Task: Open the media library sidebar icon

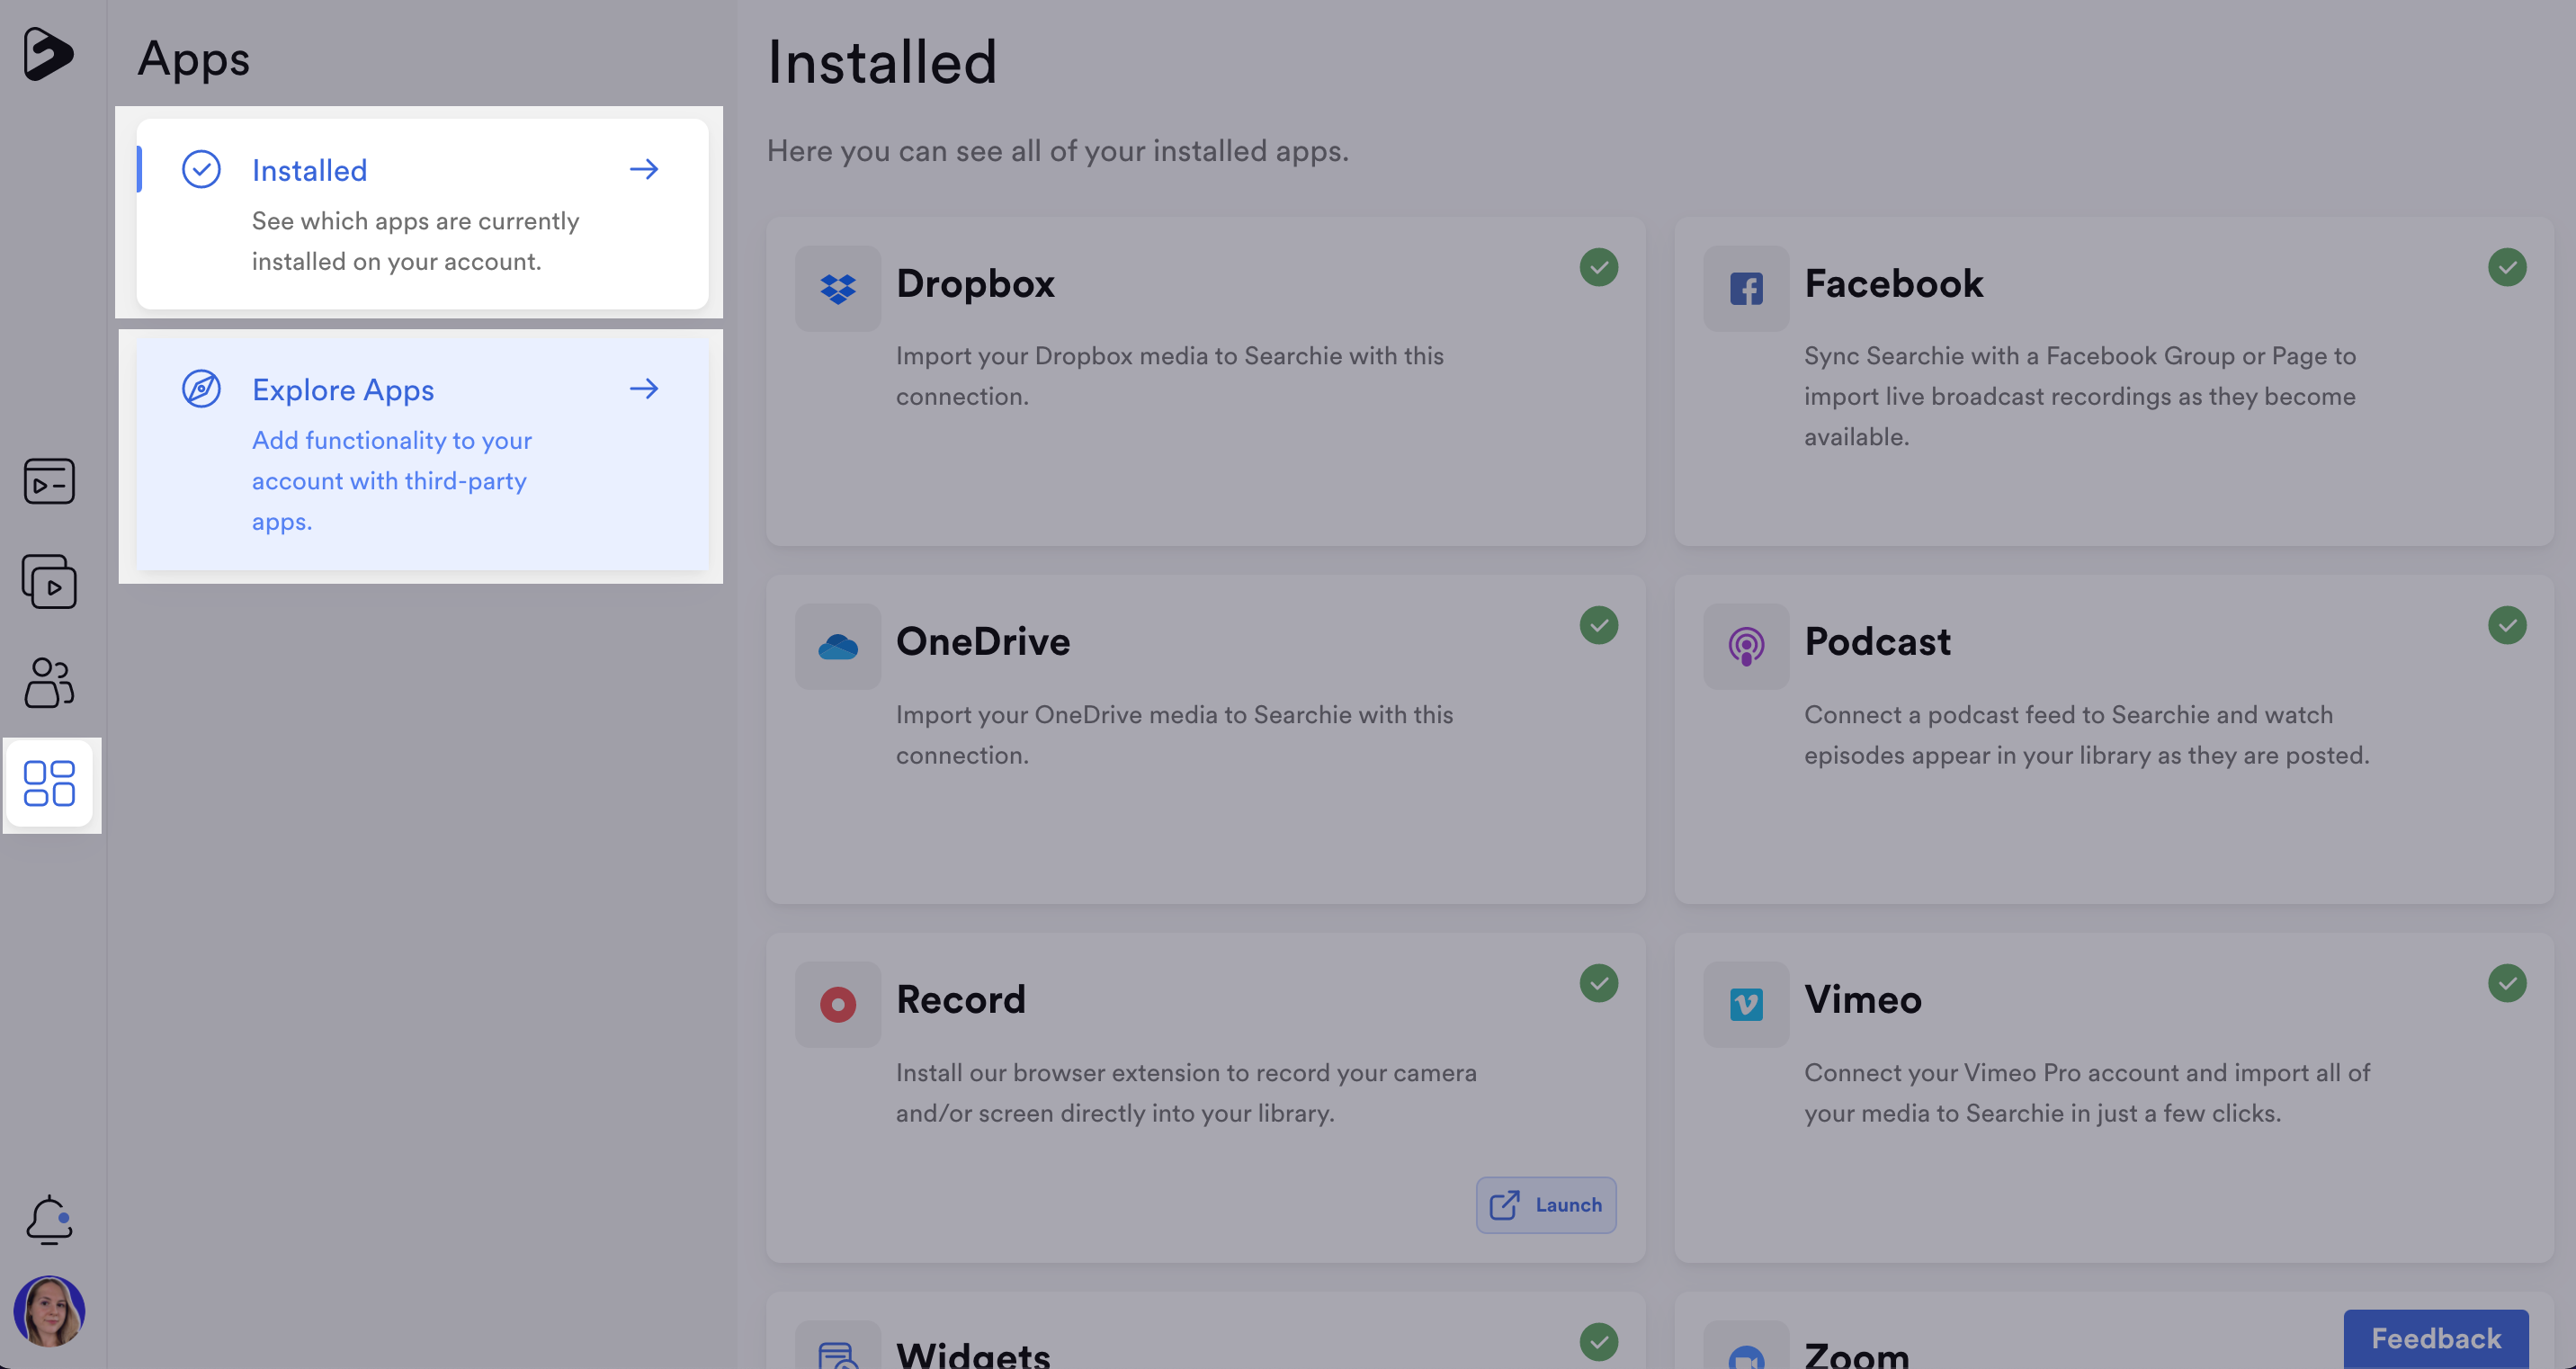Action: point(49,481)
